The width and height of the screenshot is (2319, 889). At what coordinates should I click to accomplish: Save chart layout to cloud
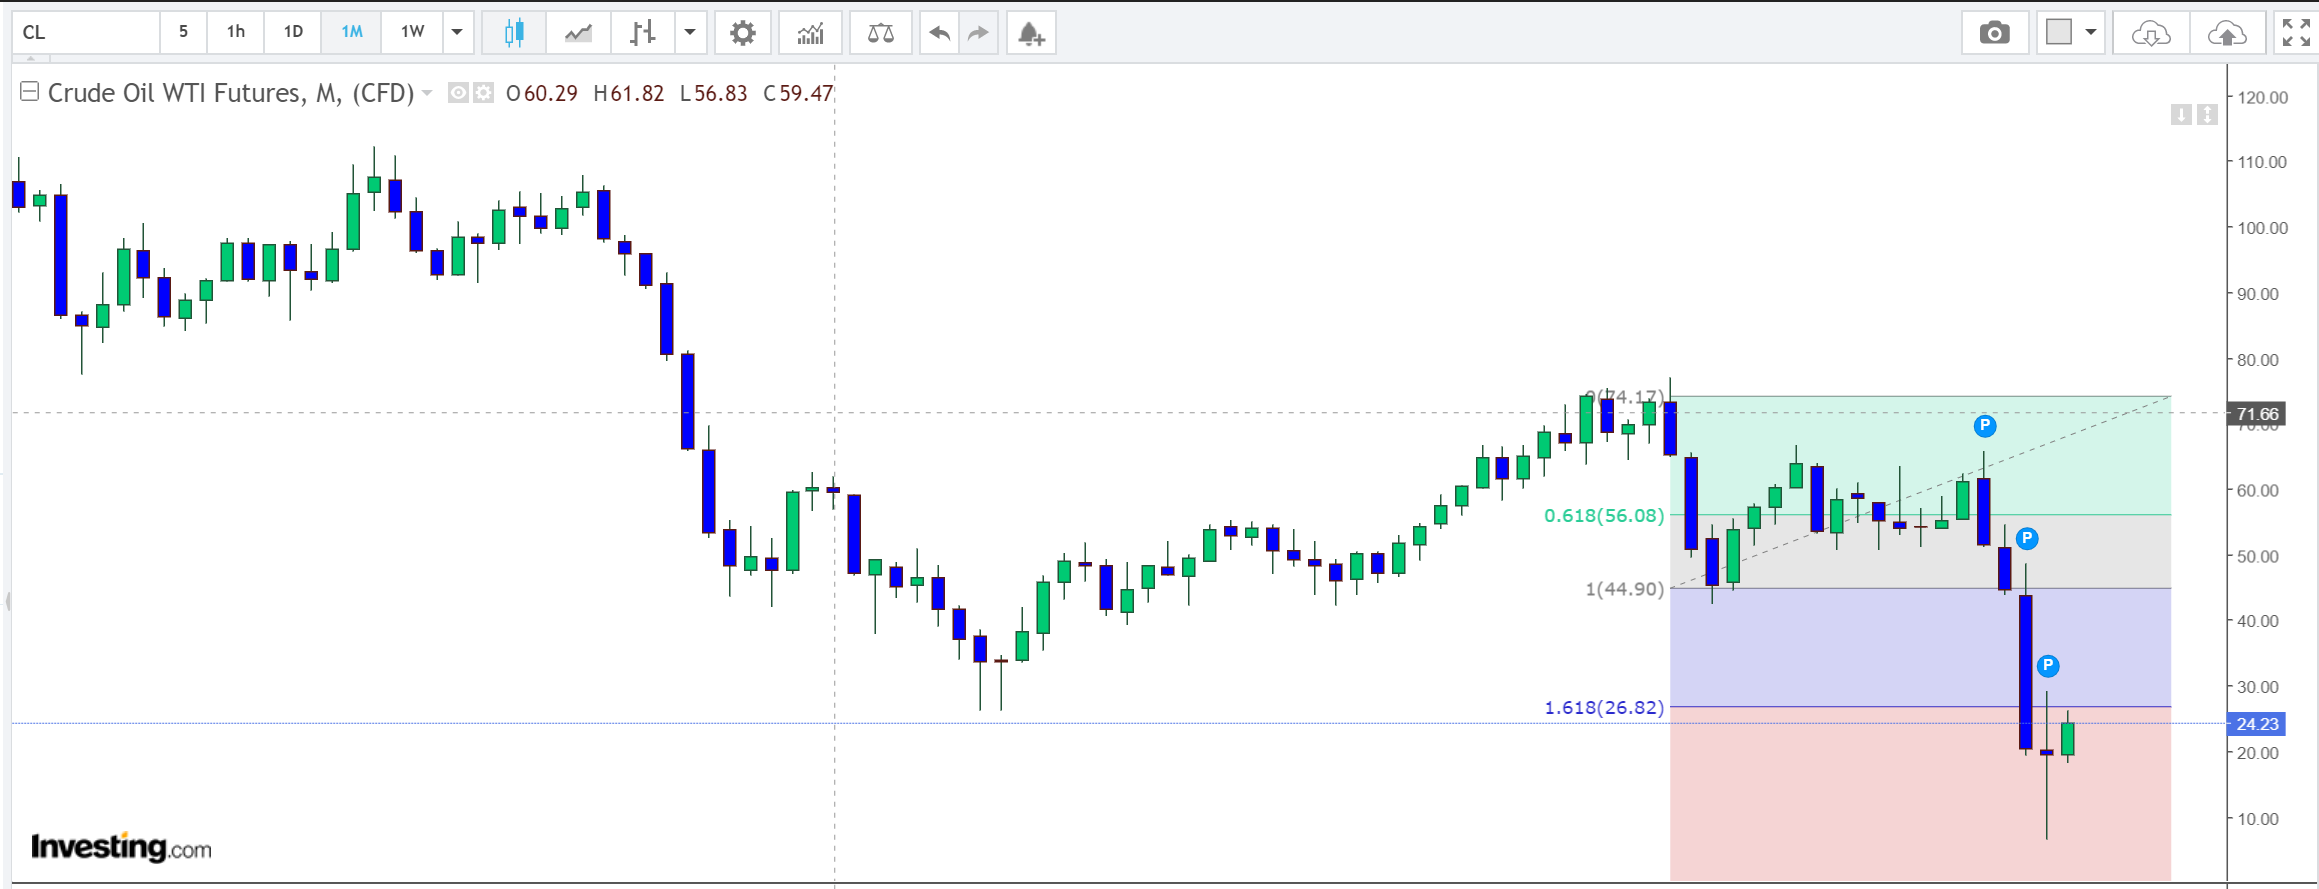pyautogui.click(x=2227, y=33)
